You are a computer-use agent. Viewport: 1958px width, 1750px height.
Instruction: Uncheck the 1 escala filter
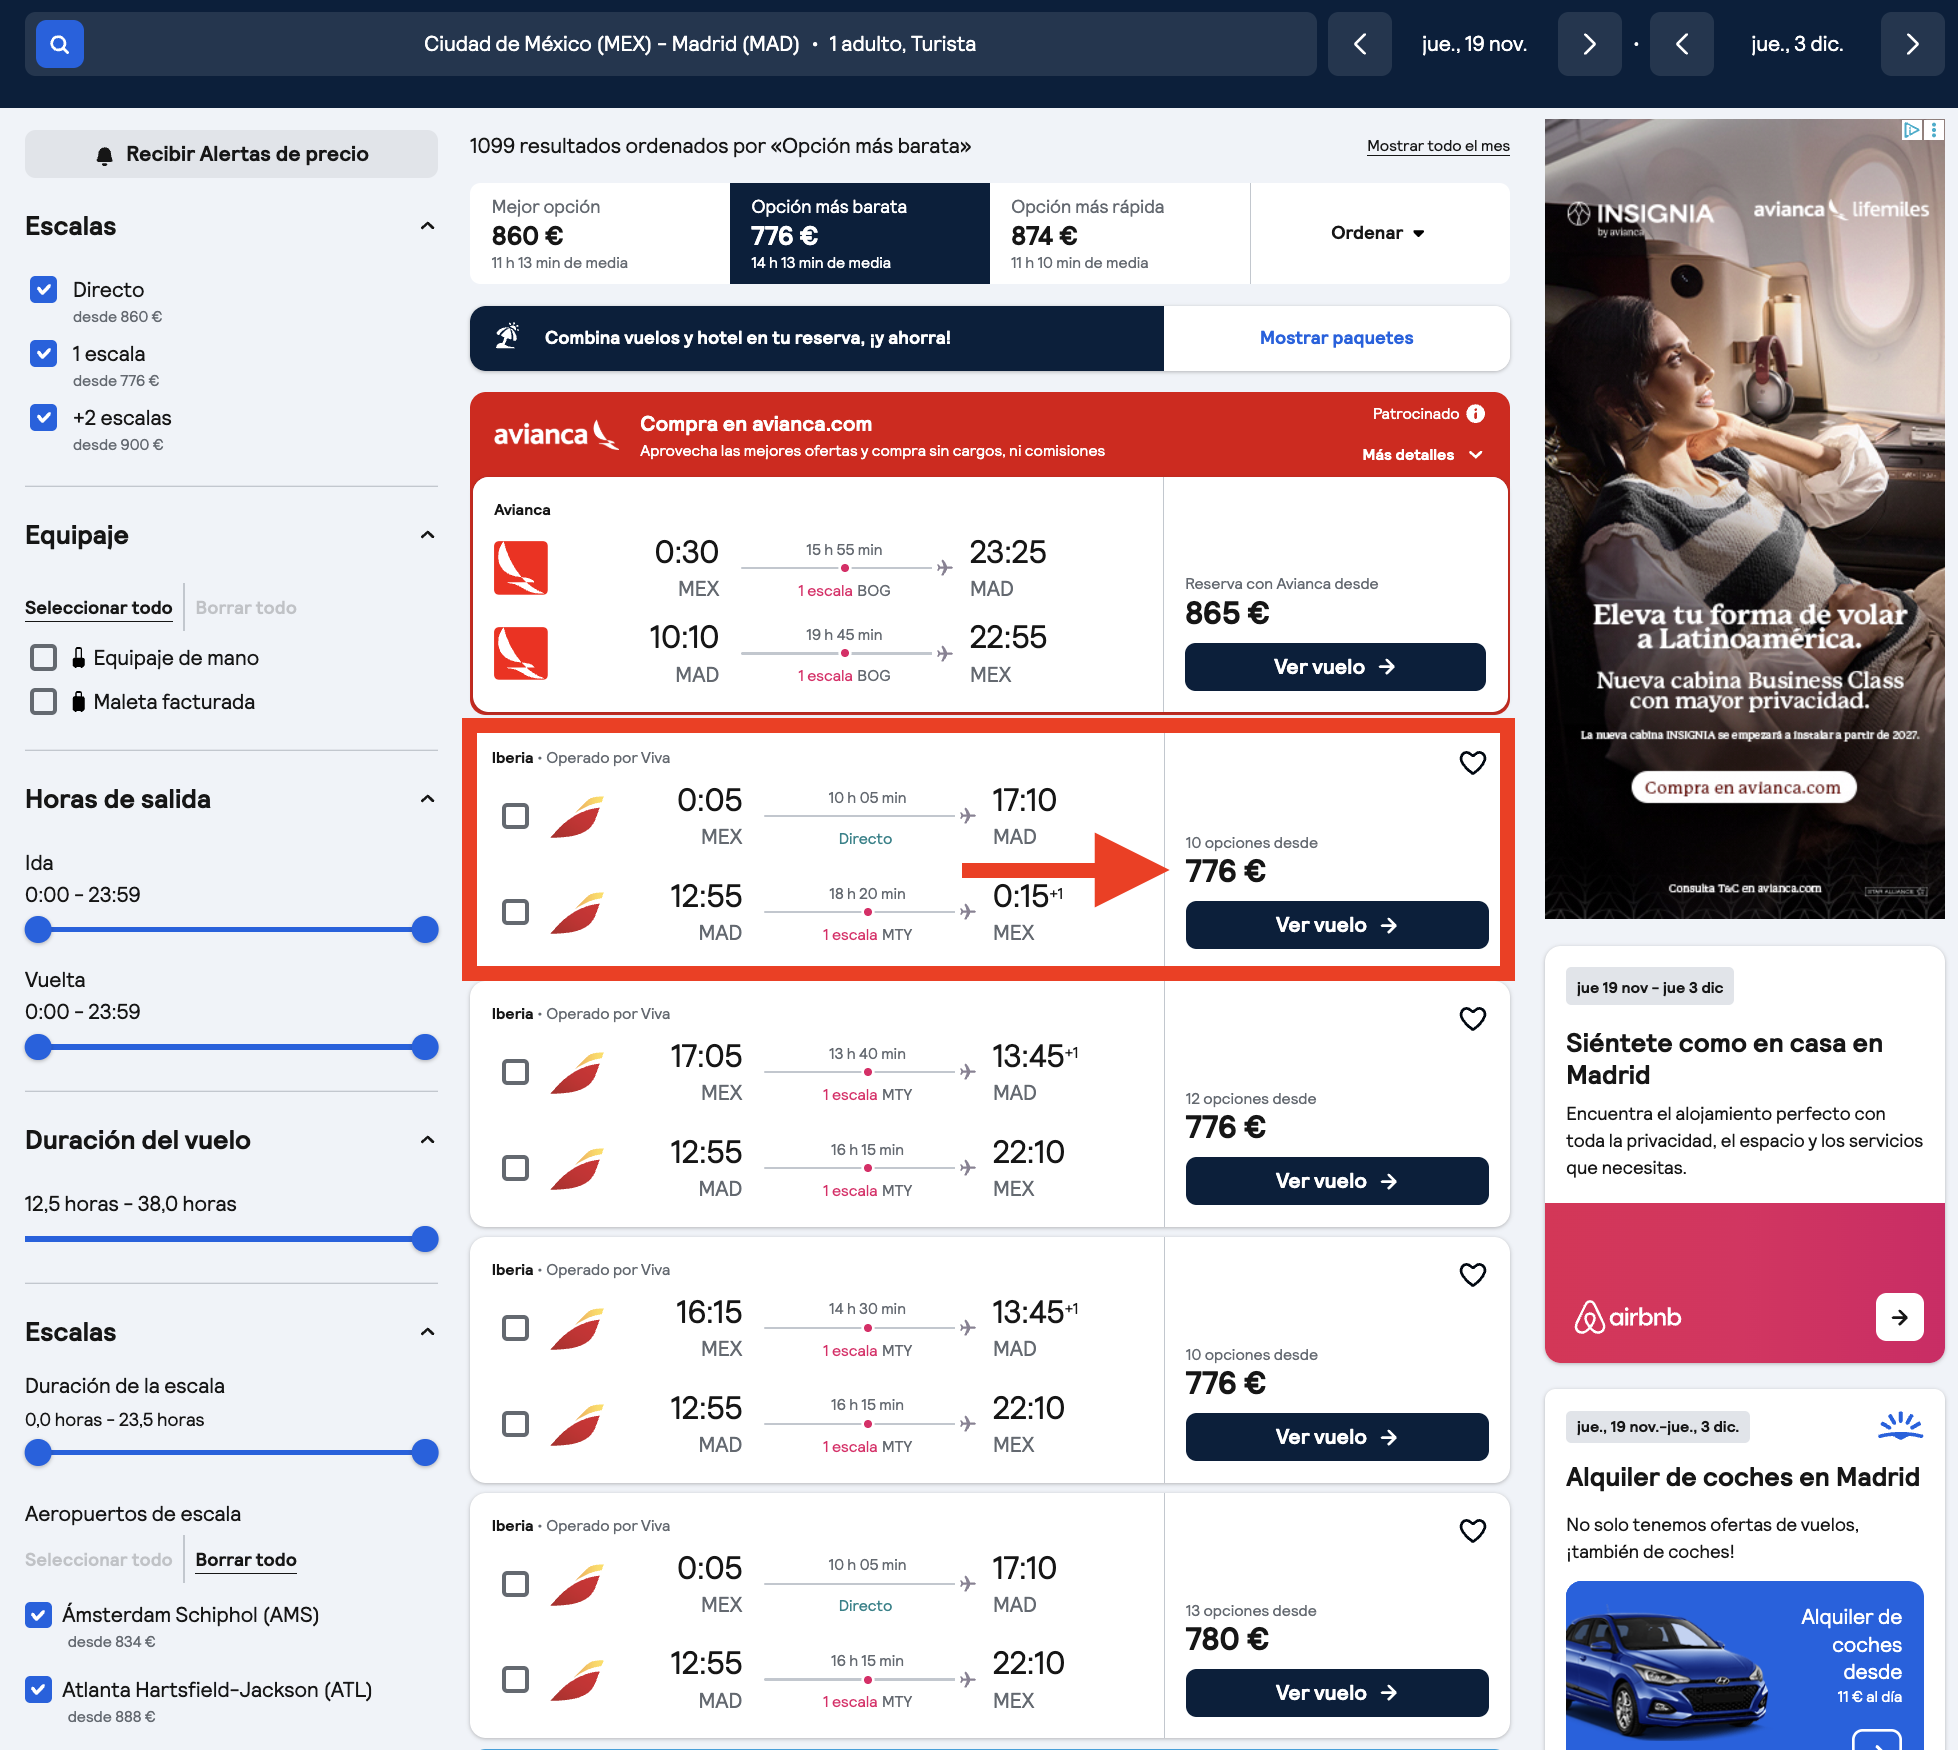point(44,354)
